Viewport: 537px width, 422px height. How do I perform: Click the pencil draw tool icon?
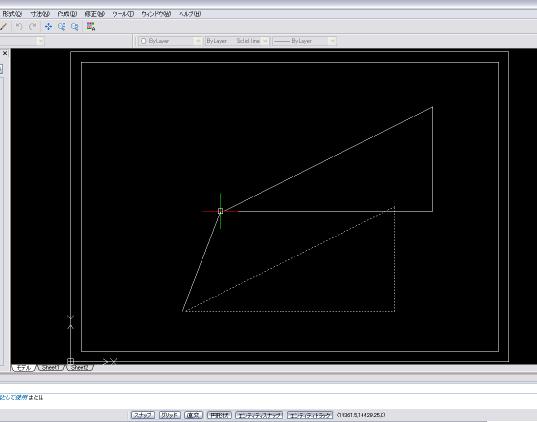coord(3,27)
